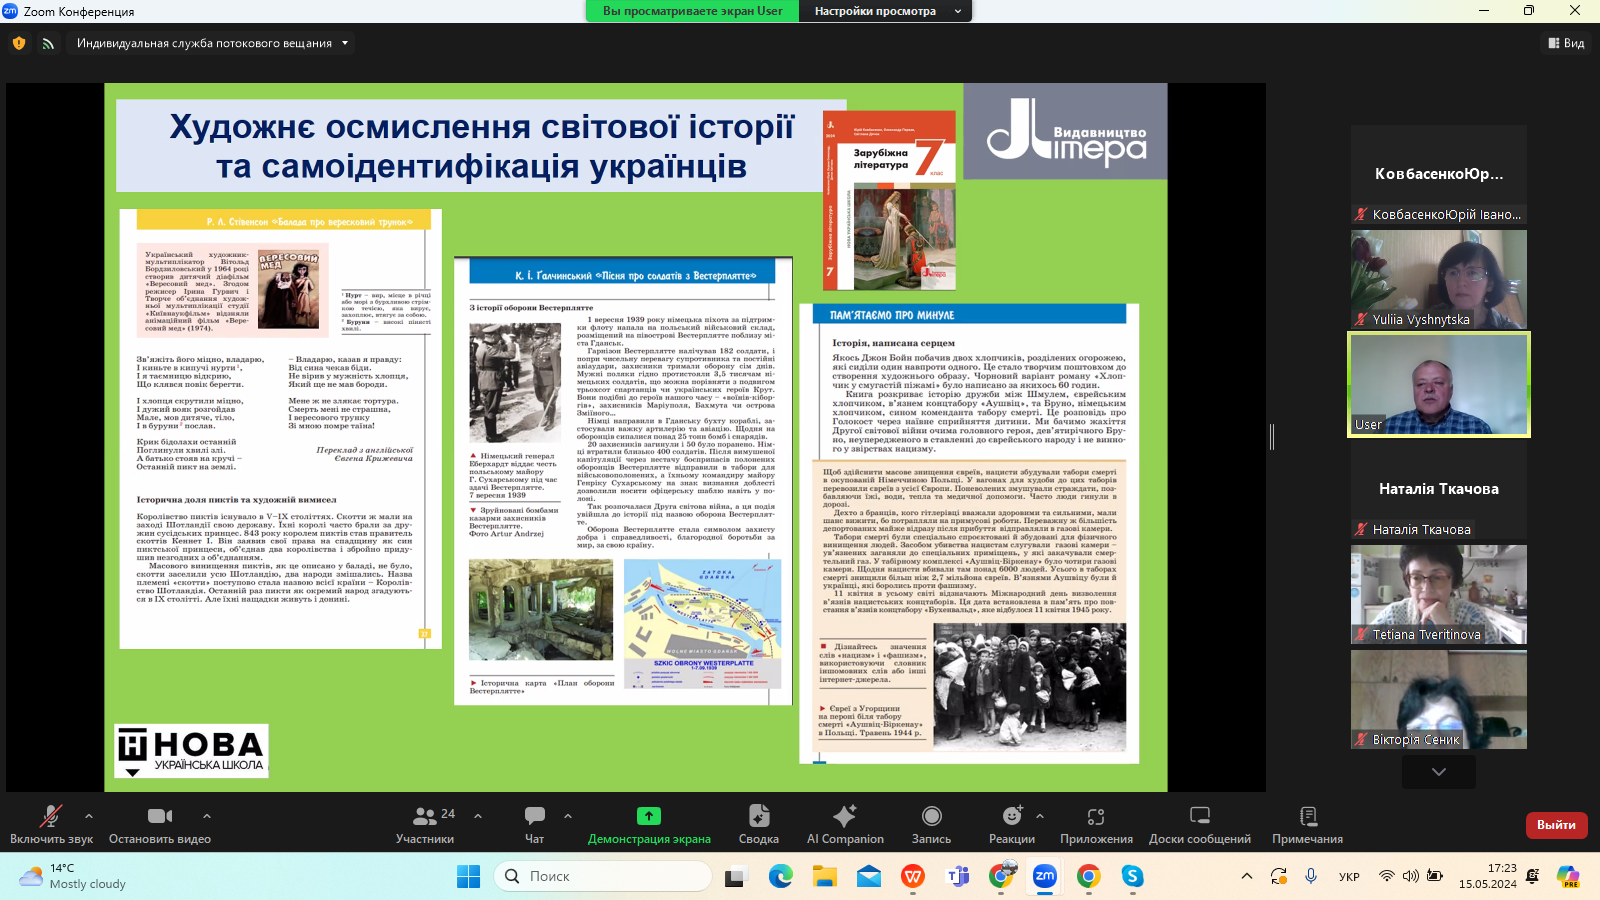This screenshot has width=1600, height=900.
Task: Select Yuliia Vyshnytska video thumbnail
Action: [x=1438, y=279]
